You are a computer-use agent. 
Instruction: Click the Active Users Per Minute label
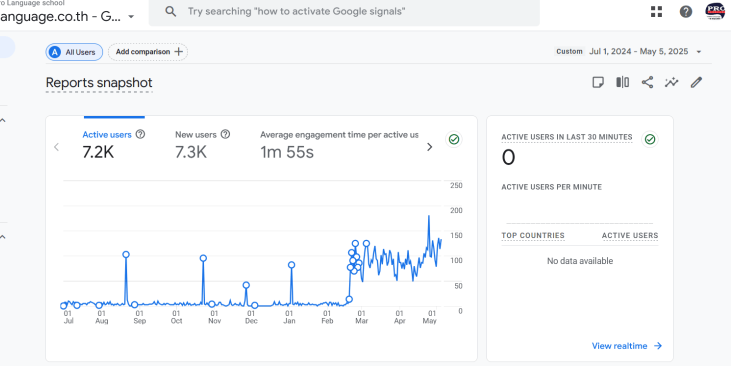coord(552,187)
